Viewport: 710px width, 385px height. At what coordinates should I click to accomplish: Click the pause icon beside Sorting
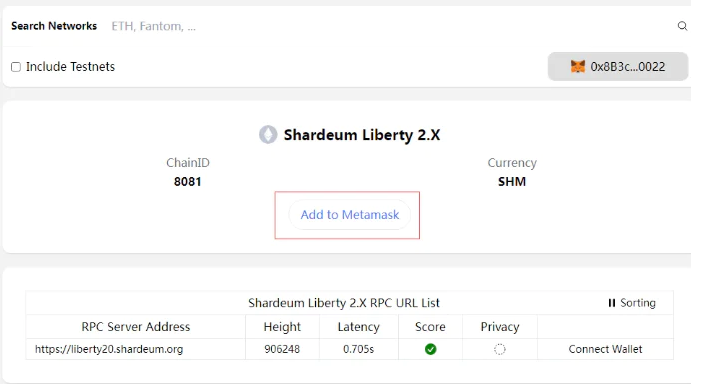pos(612,303)
